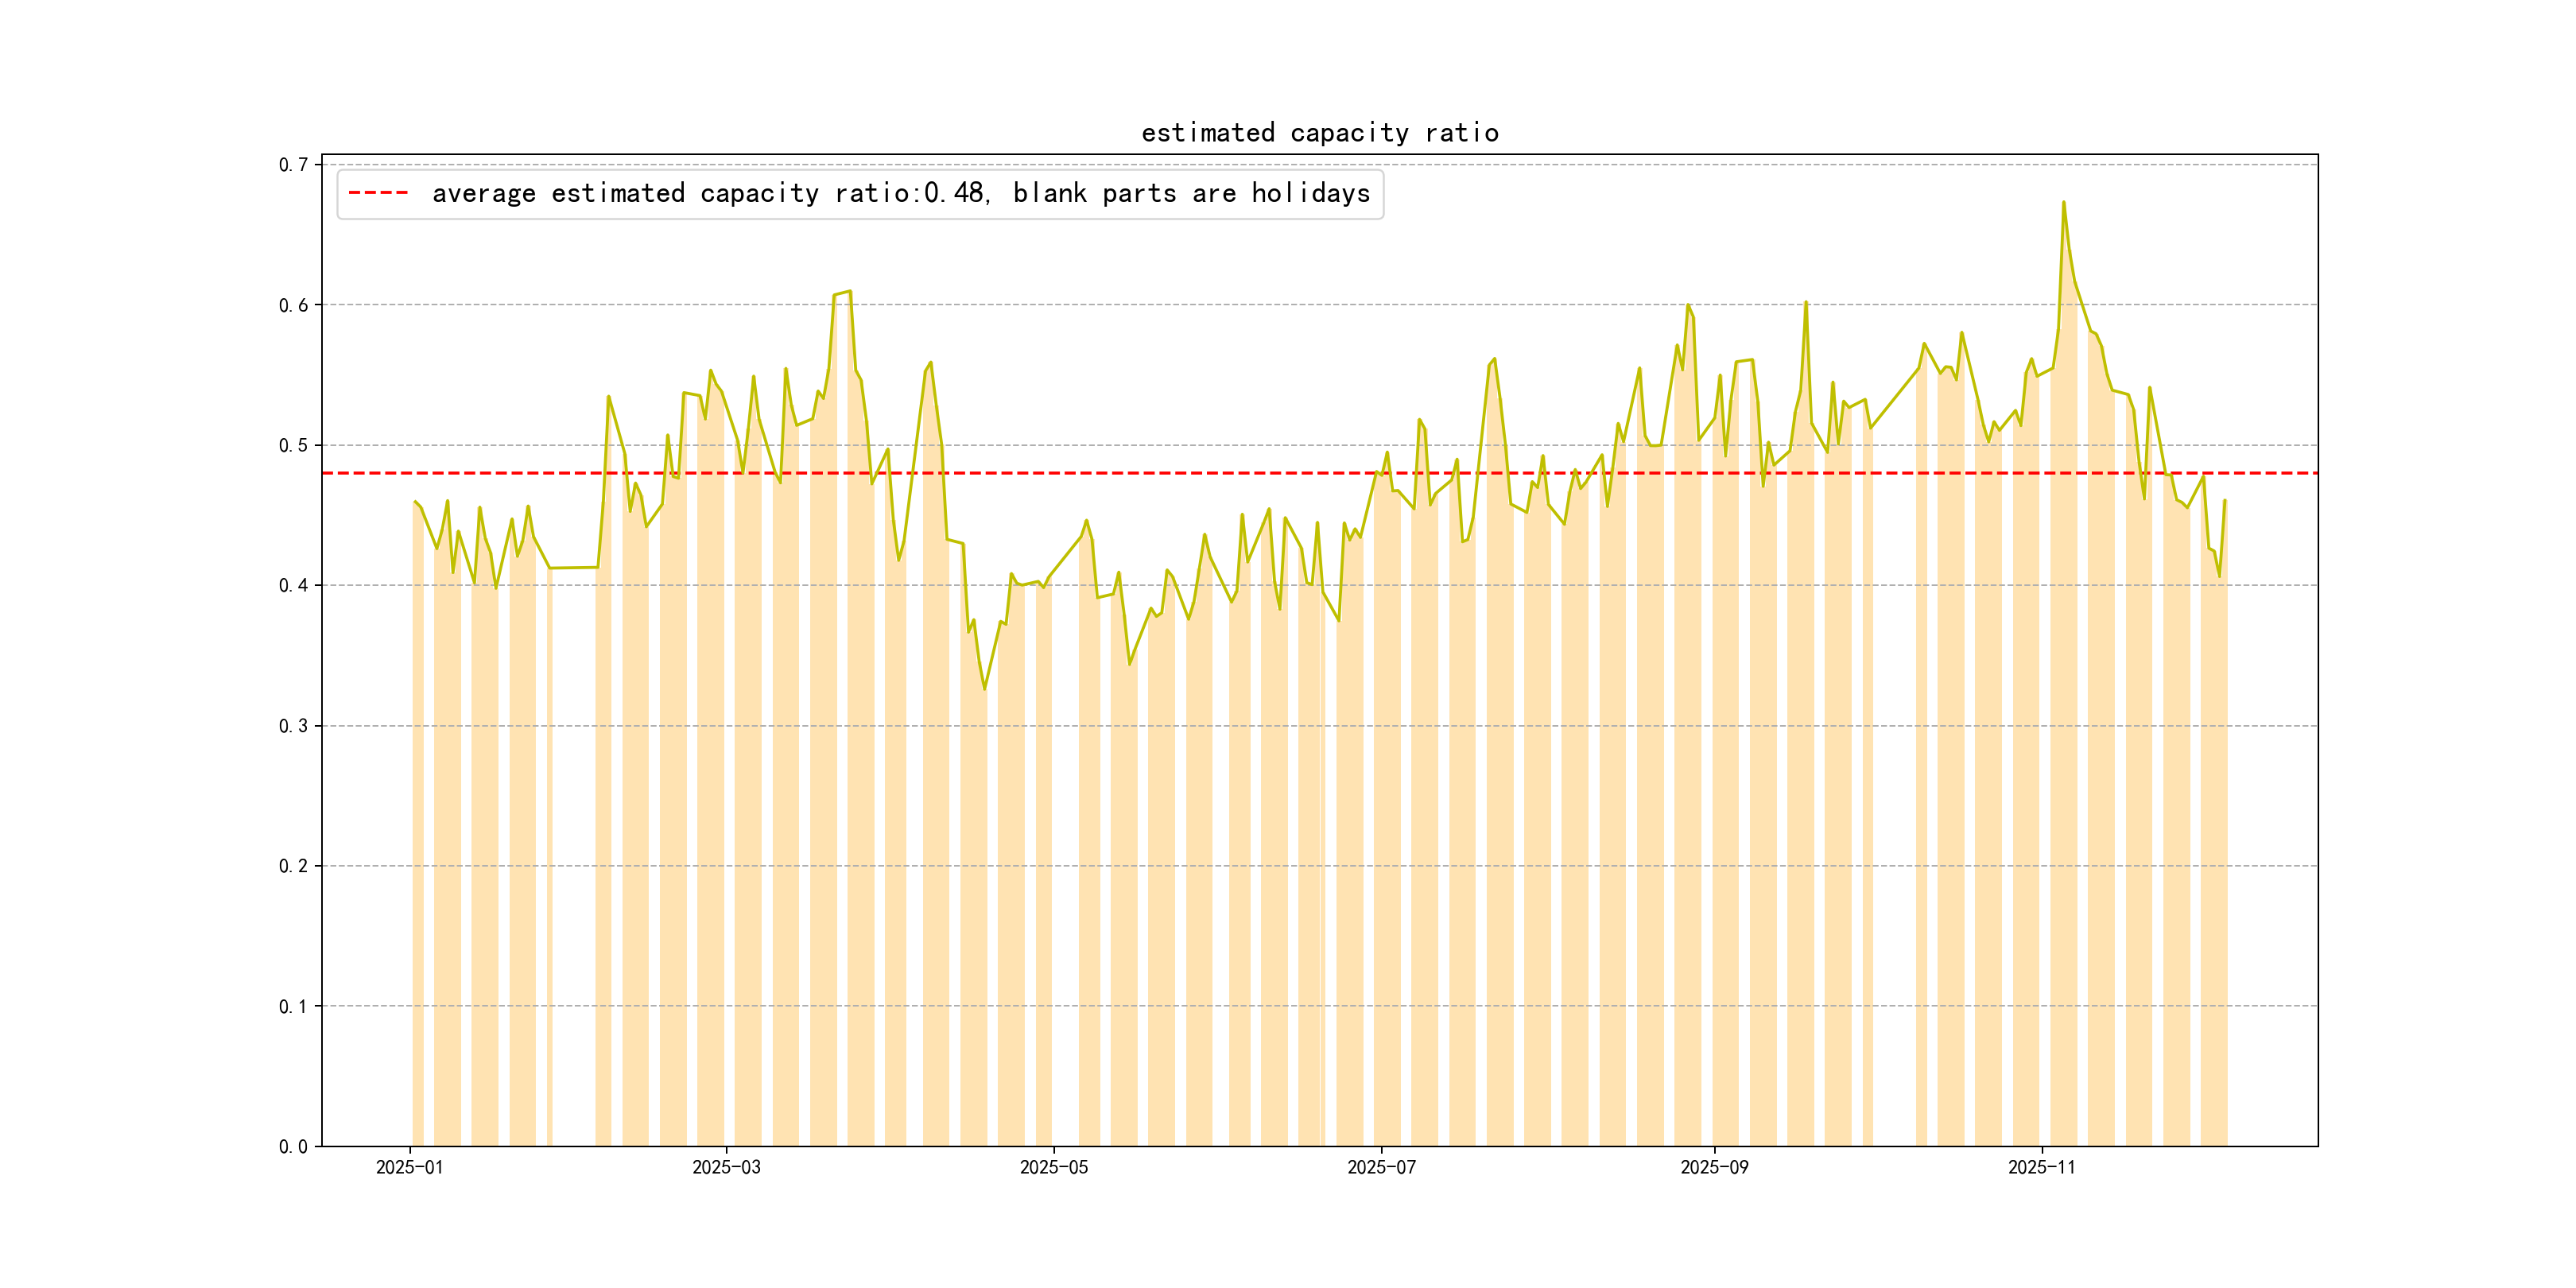This screenshot has width=2576, height=1288.
Task: Click the flat-topped peak in late March
Action: [842, 293]
